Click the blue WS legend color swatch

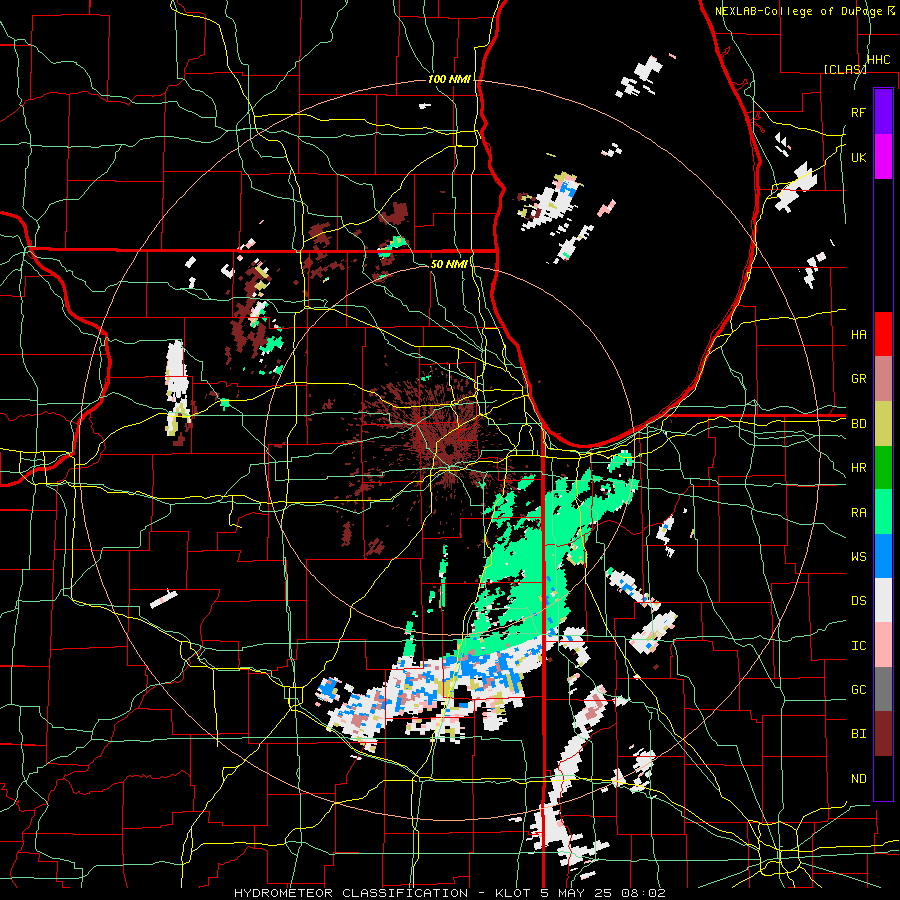click(x=883, y=556)
